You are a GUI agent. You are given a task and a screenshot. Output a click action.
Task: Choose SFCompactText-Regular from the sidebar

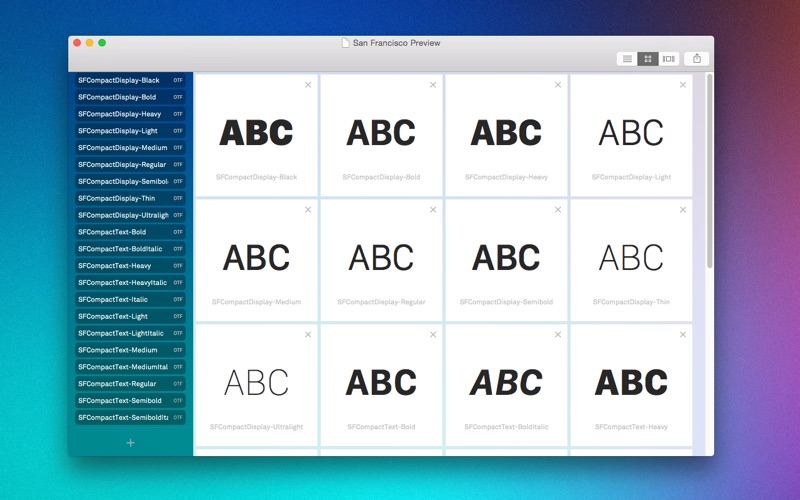click(130, 384)
